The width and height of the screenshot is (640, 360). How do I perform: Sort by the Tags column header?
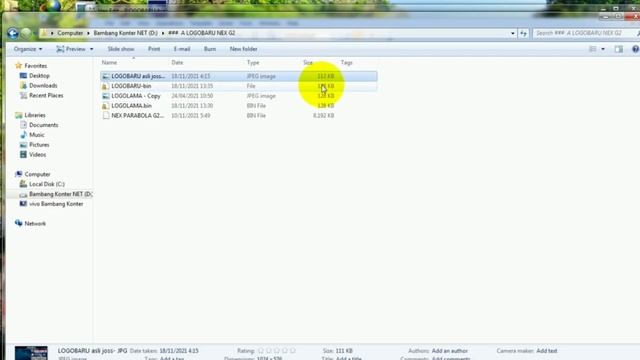[346, 62]
